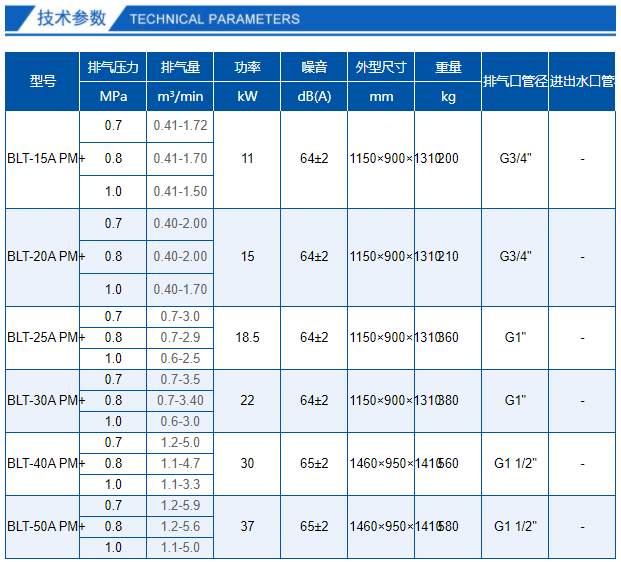This screenshot has width=621, height=562.
Task: Click the G1 1/2" pipe size for BLT-50A
Action: coord(515,526)
